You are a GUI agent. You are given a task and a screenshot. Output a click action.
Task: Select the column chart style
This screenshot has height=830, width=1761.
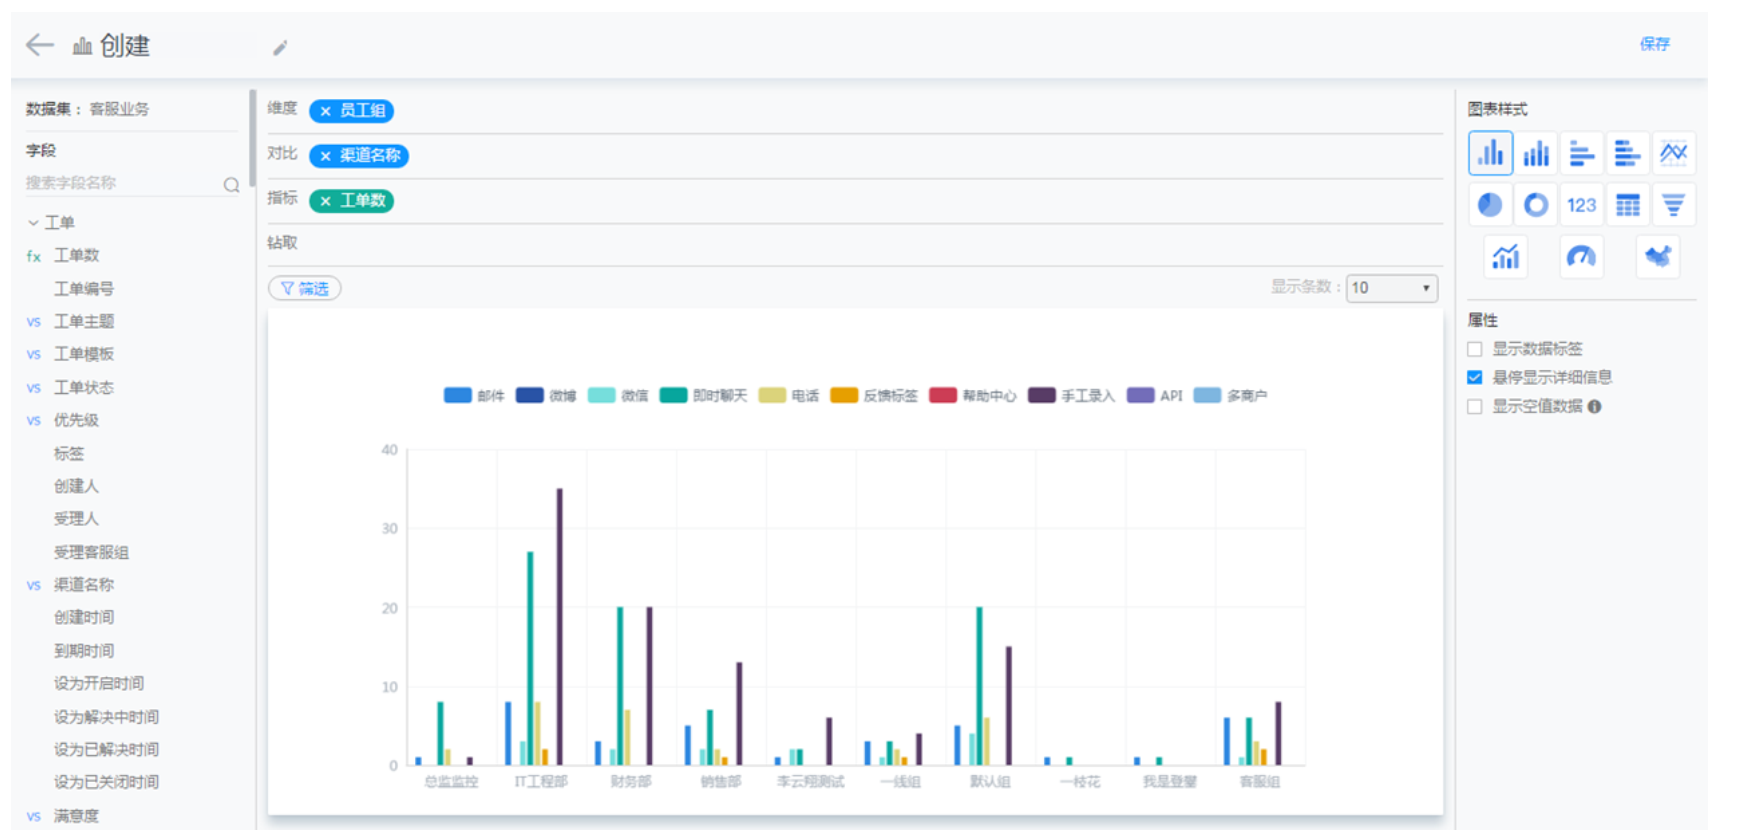point(1490,153)
